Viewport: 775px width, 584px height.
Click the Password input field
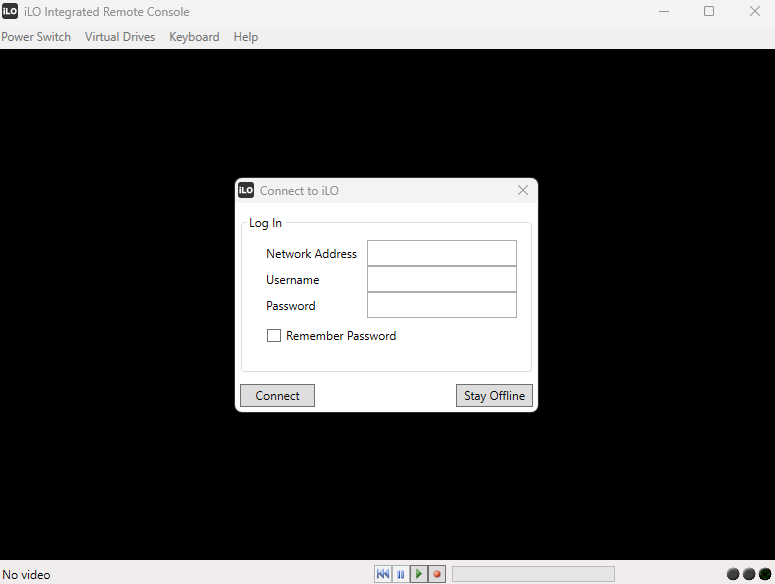pyautogui.click(x=442, y=305)
